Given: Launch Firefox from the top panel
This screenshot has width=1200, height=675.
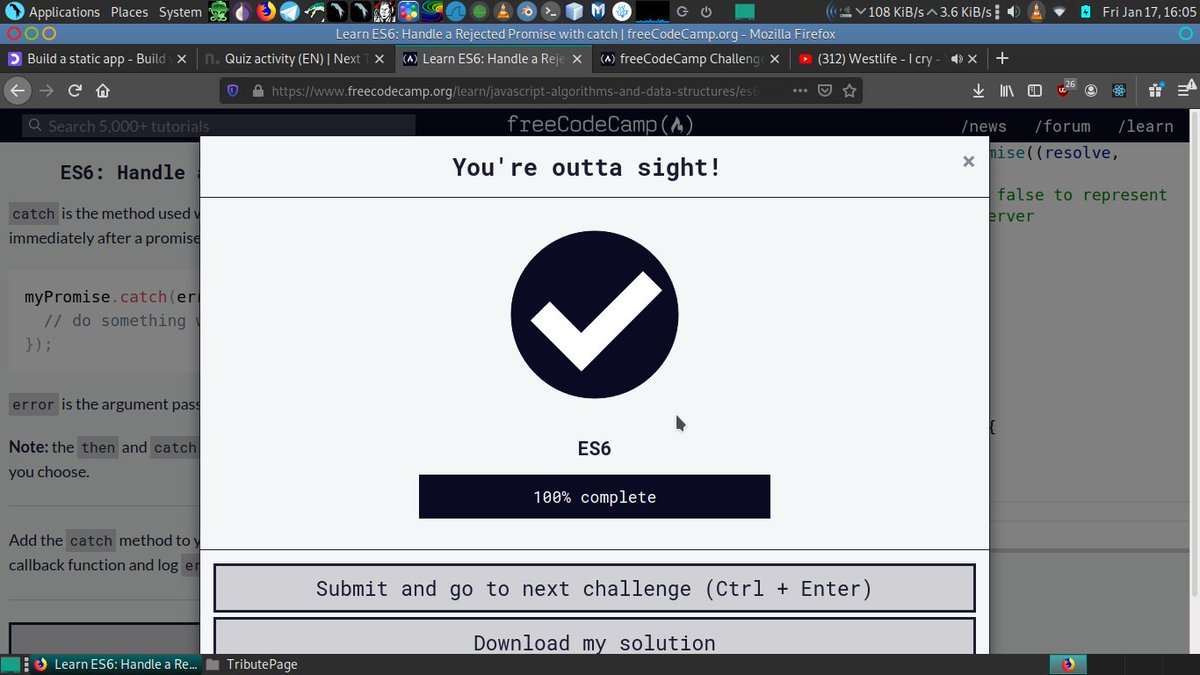Looking at the screenshot, I should coord(265,12).
